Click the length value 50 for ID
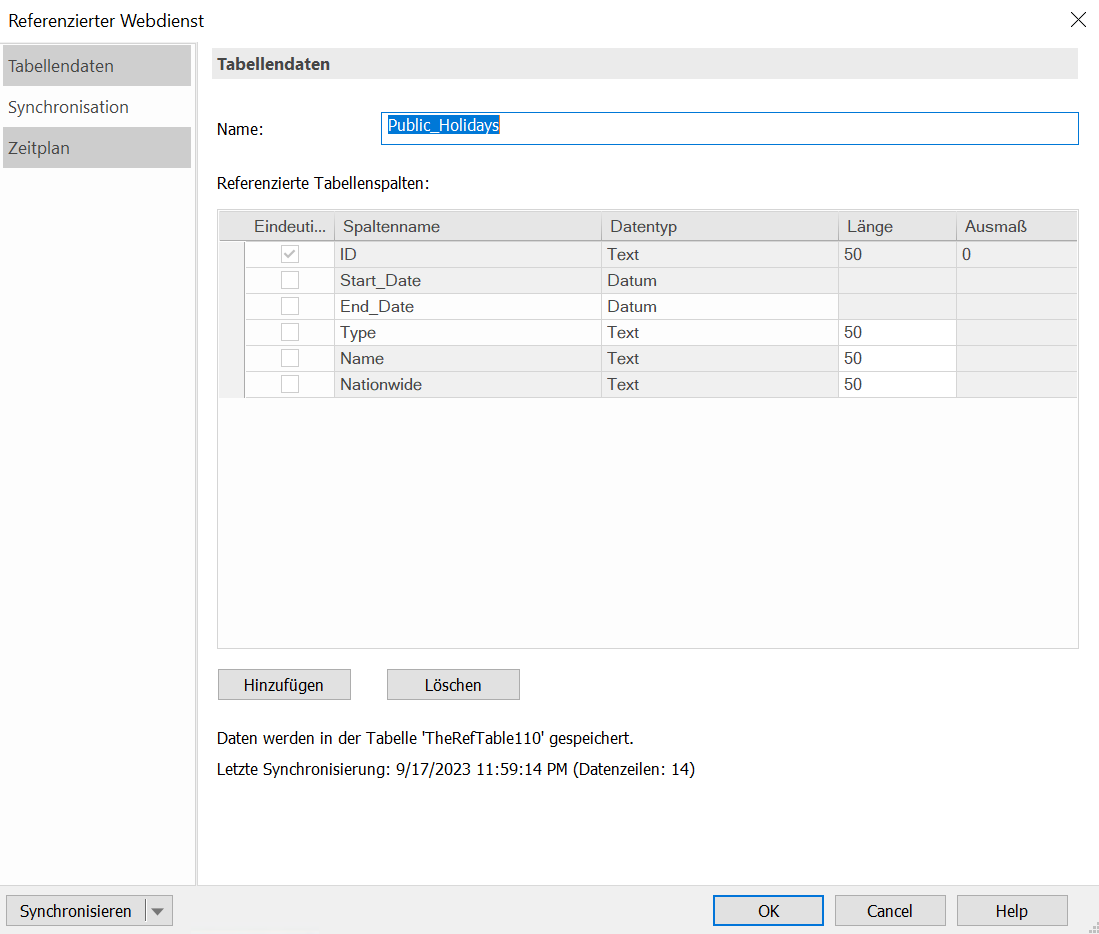 [x=897, y=254]
